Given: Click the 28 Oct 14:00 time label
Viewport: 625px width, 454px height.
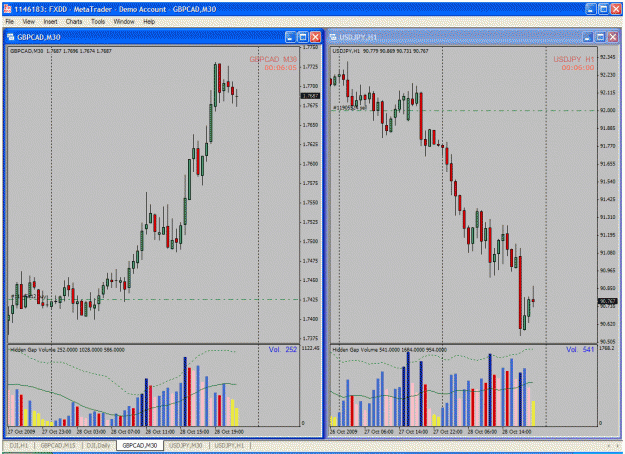Looking at the screenshot, I should 517,432.
